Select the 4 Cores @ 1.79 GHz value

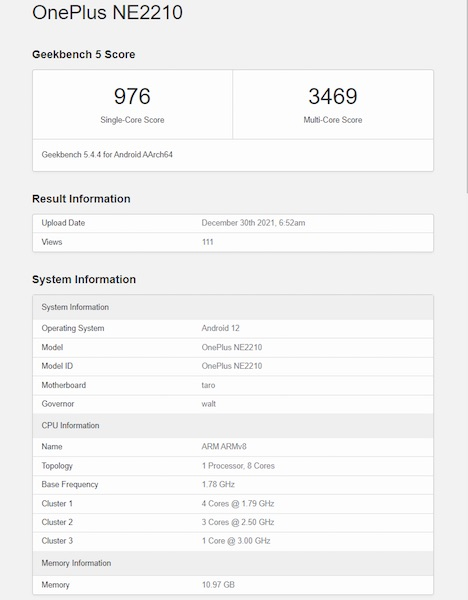[238, 504]
